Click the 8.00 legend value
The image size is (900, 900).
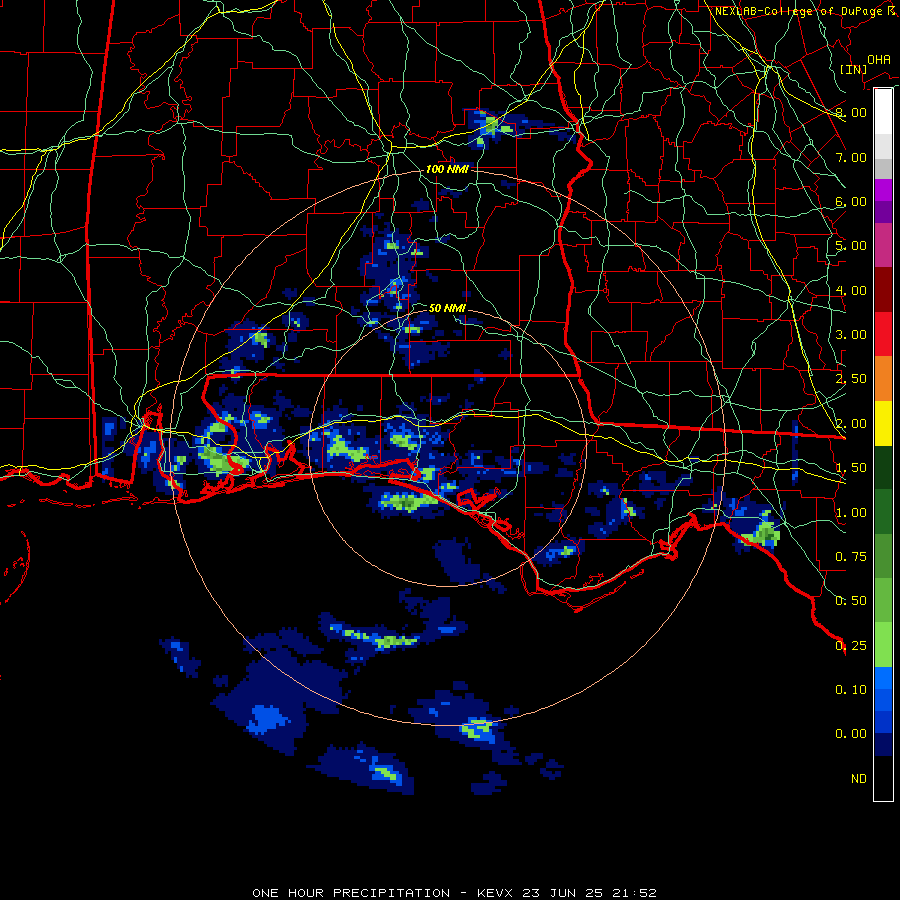pyautogui.click(x=851, y=112)
